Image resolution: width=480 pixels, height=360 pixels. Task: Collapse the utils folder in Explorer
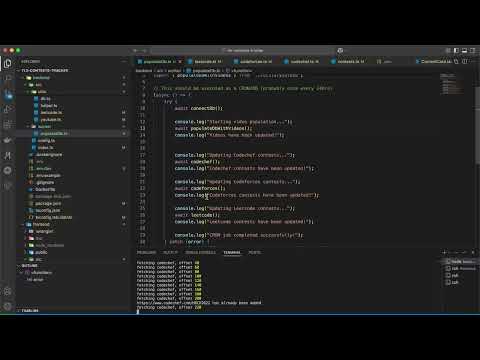click(42, 91)
